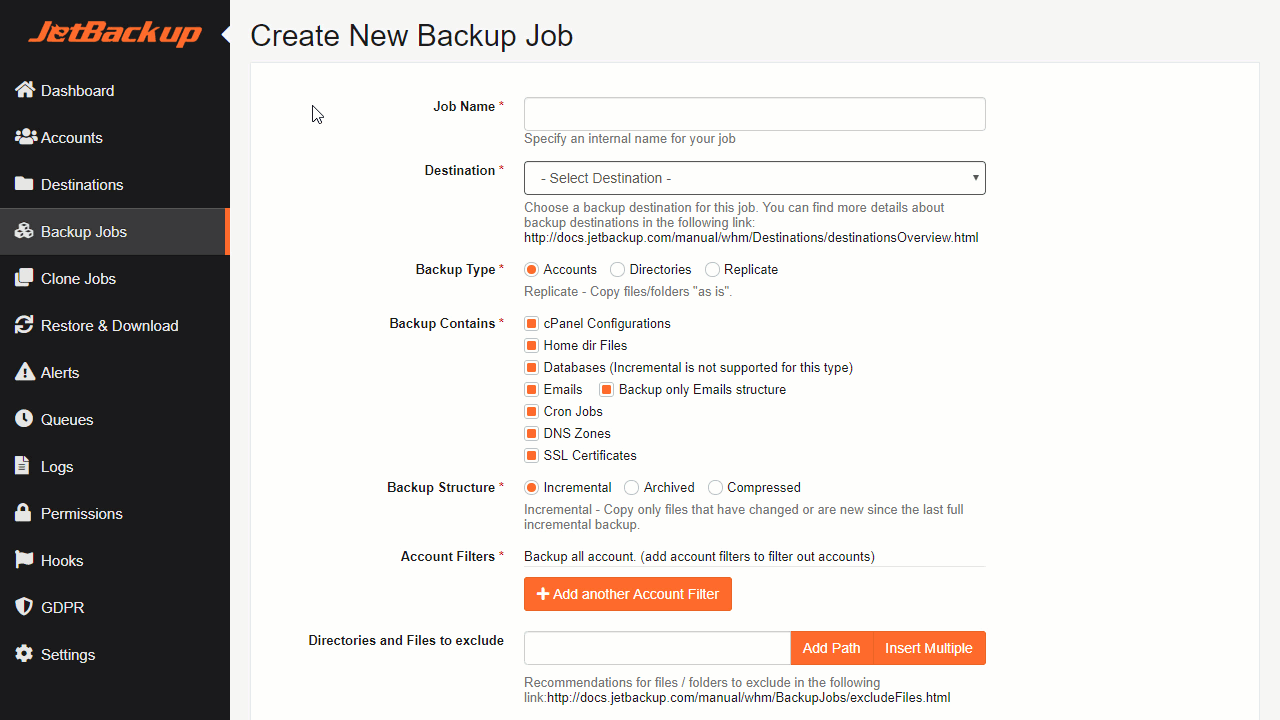Viewport: 1280px width, 720px height.
Task: Click Add another Account Filter button
Action: click(x=628, y=594)
